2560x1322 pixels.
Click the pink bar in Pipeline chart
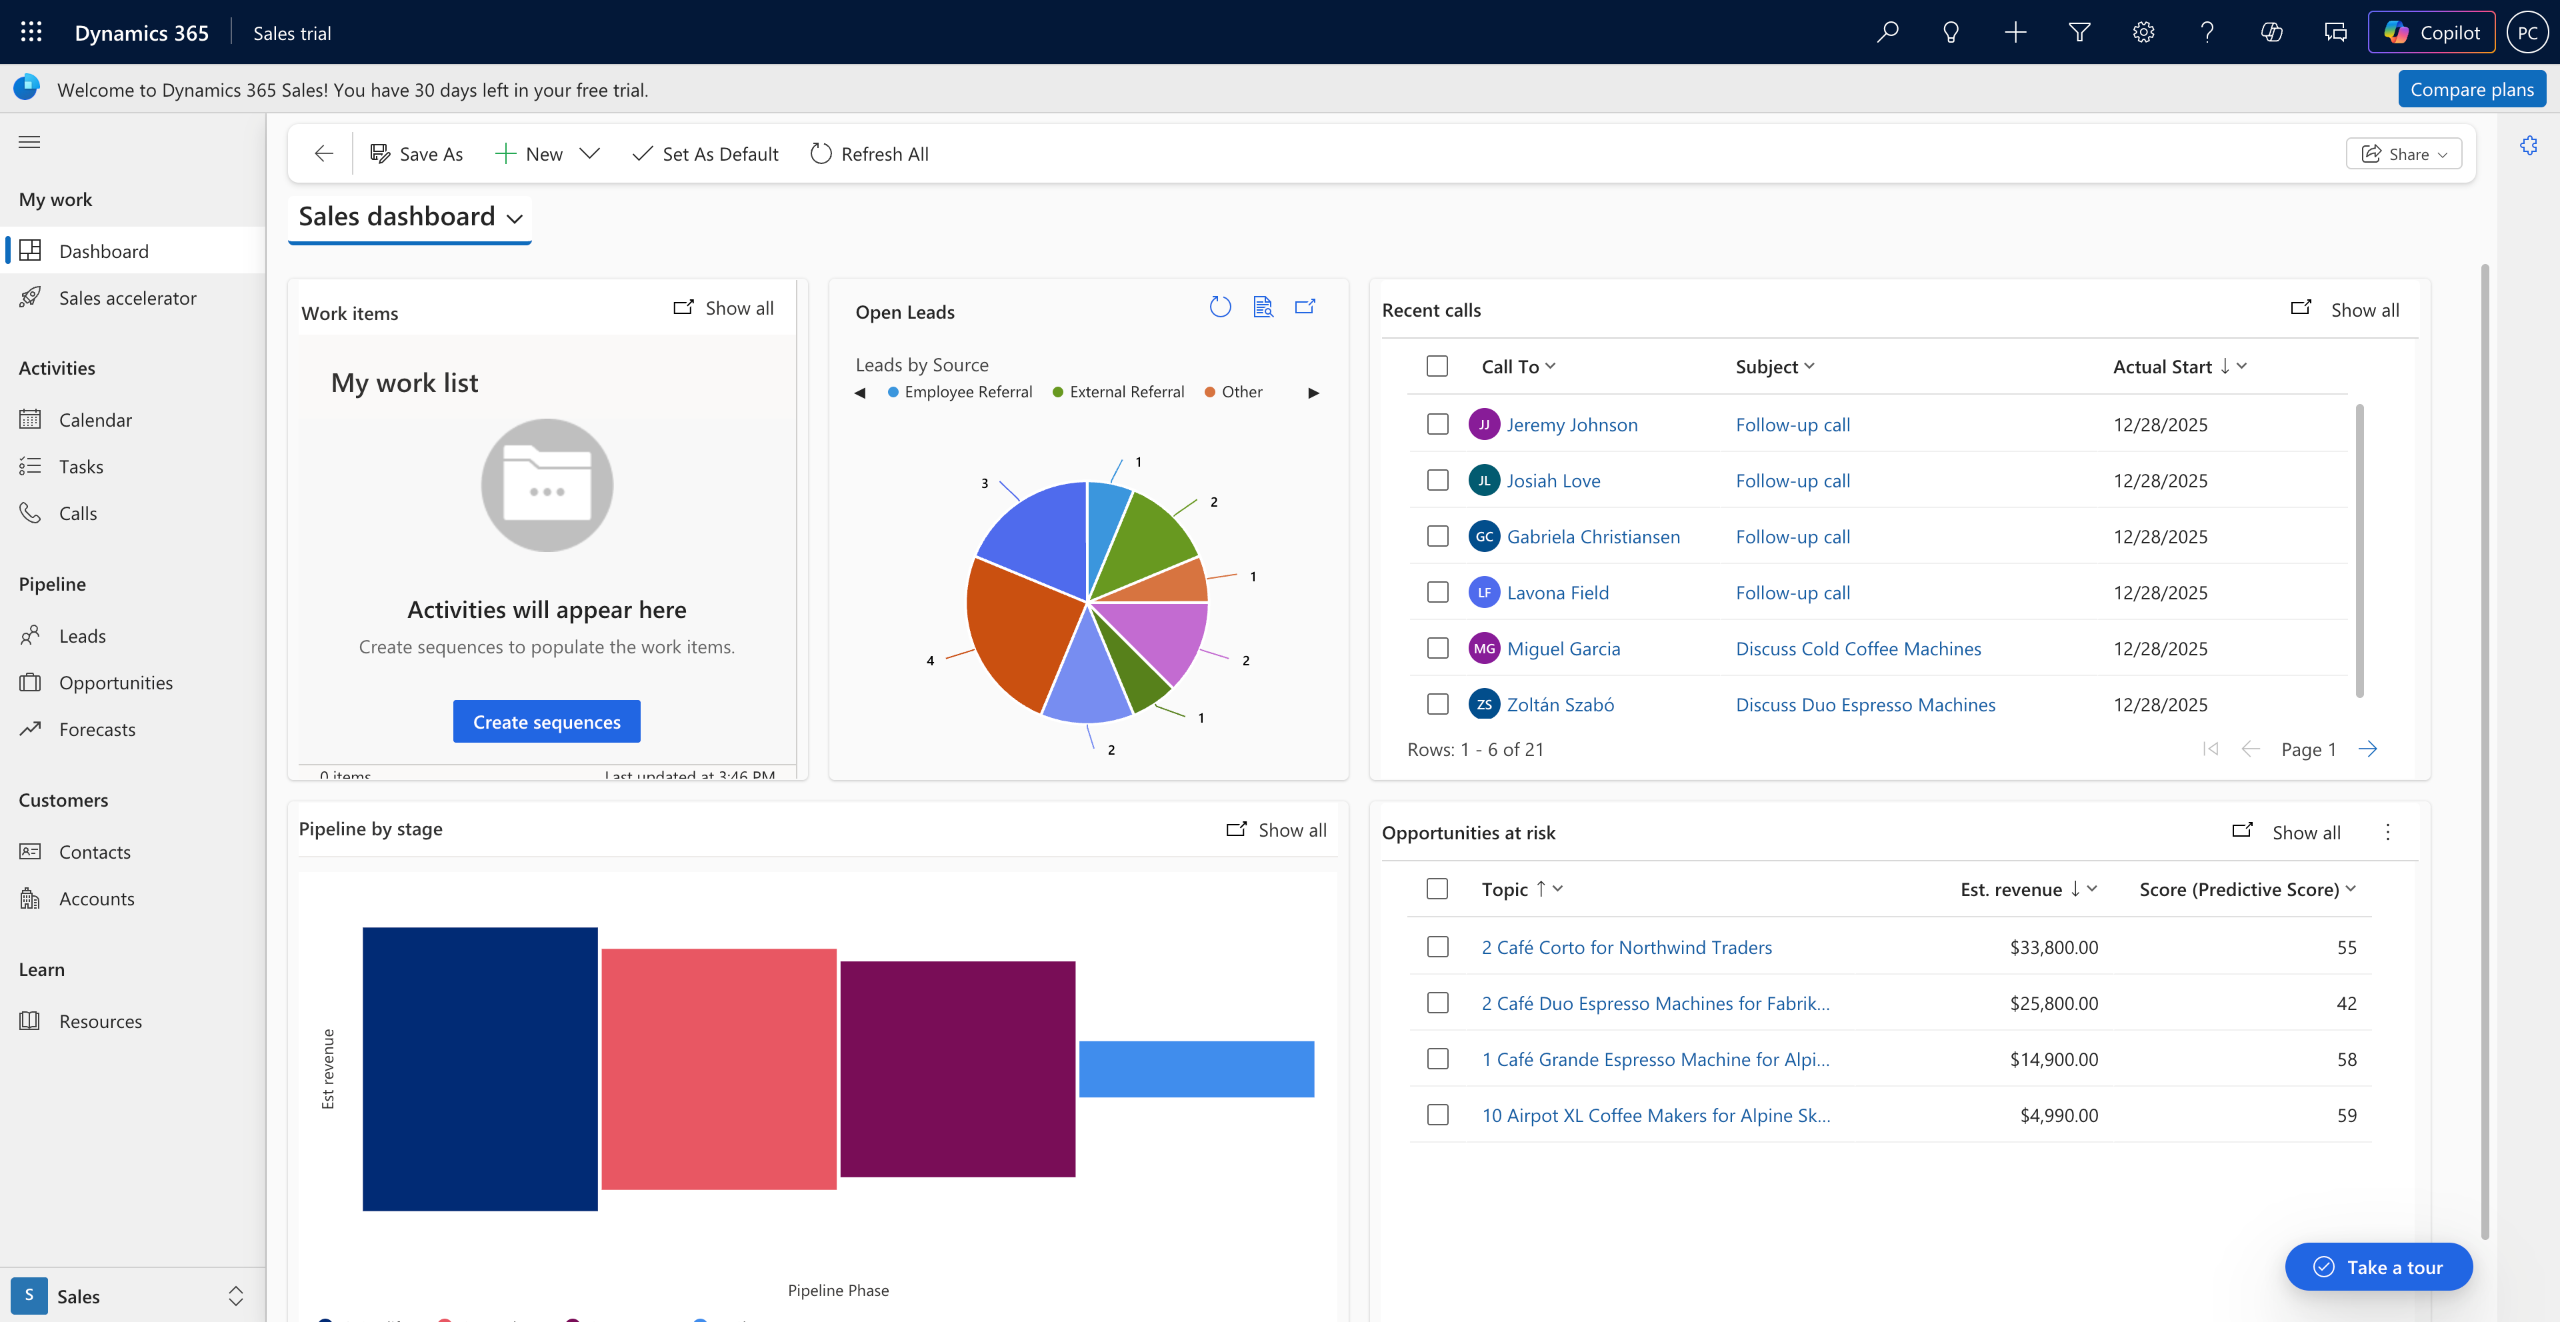pos(718,1068)
